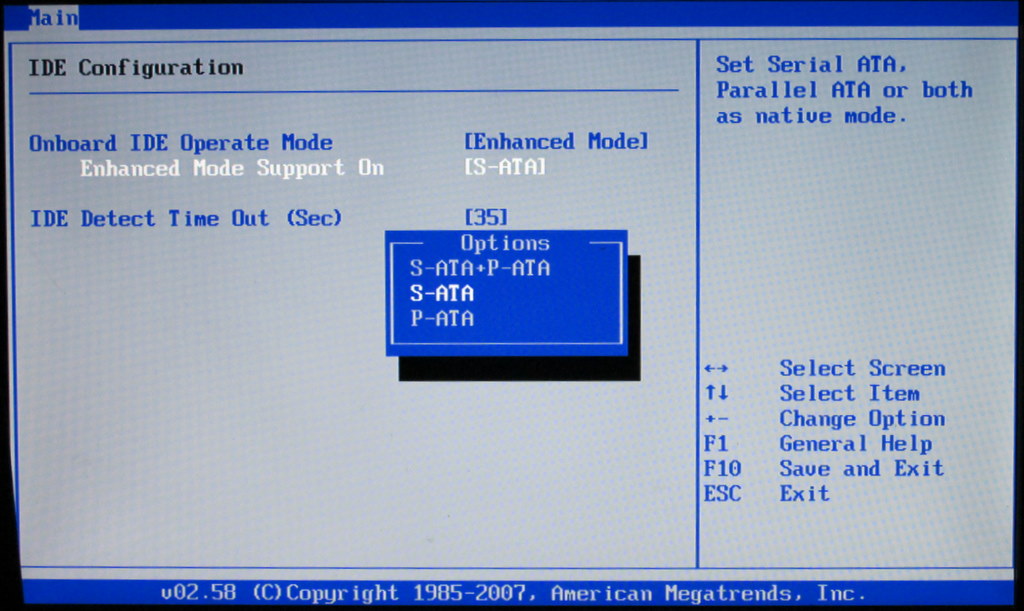The height and width of the screenshot is (611, 1024).
Task: Click the Options popup title
Action: pos(505,243)
